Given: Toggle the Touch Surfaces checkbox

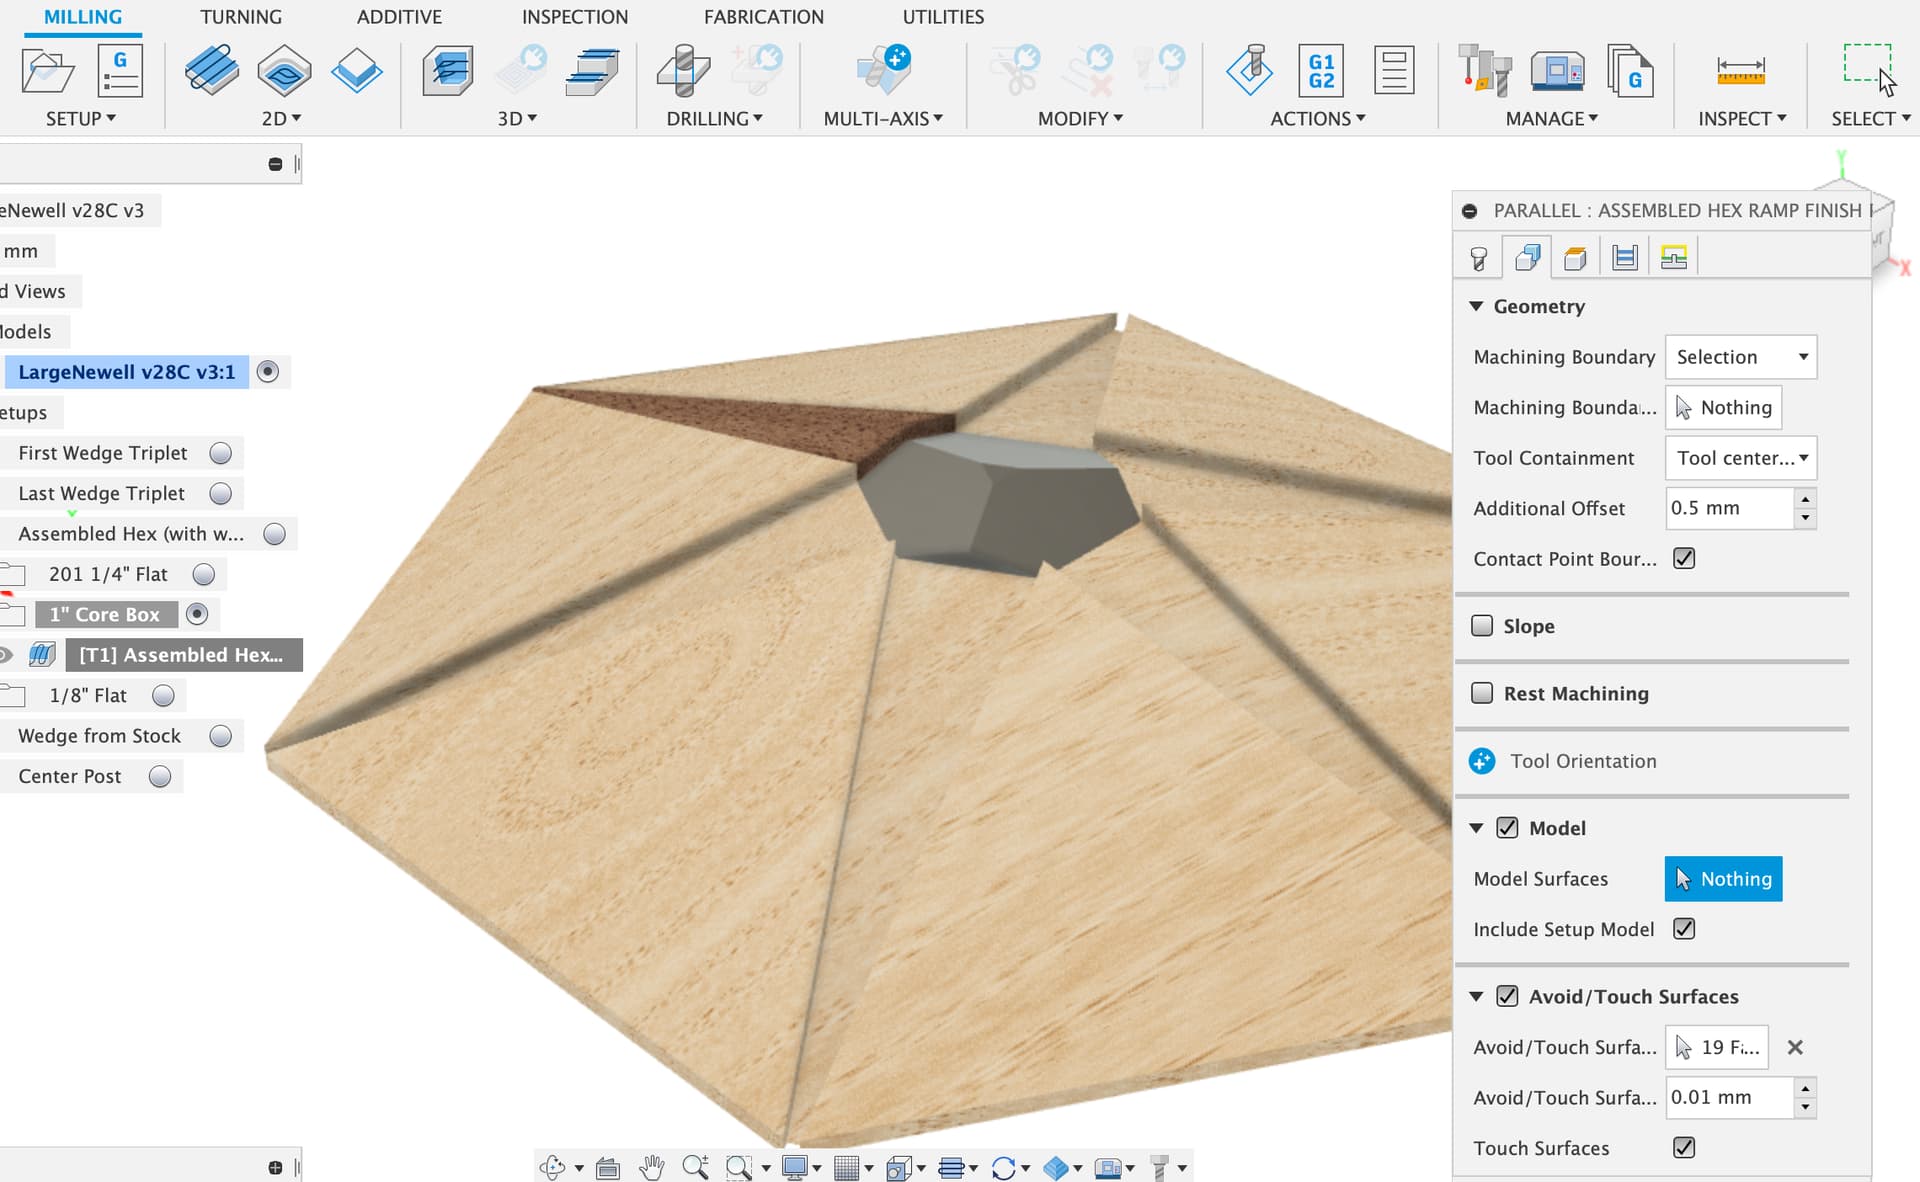Looking at the screenshot, I should click(1684, 1147).
